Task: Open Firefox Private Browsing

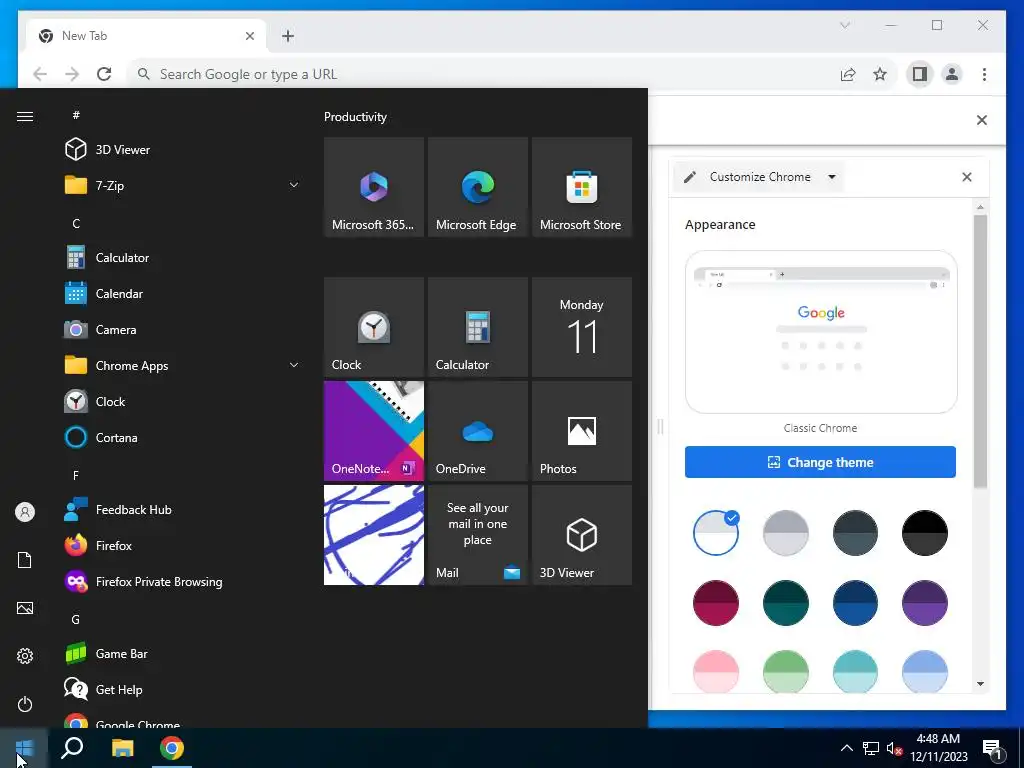Action: 183,581
